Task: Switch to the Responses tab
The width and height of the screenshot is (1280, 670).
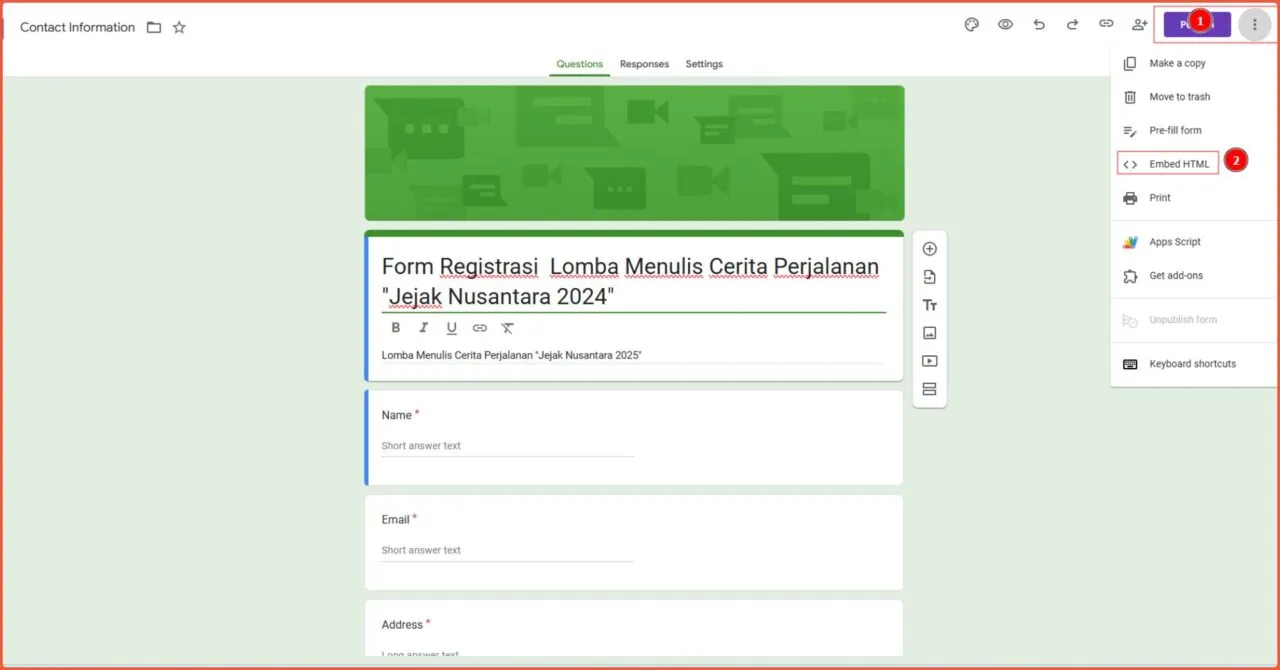Action: click(644, 64)
